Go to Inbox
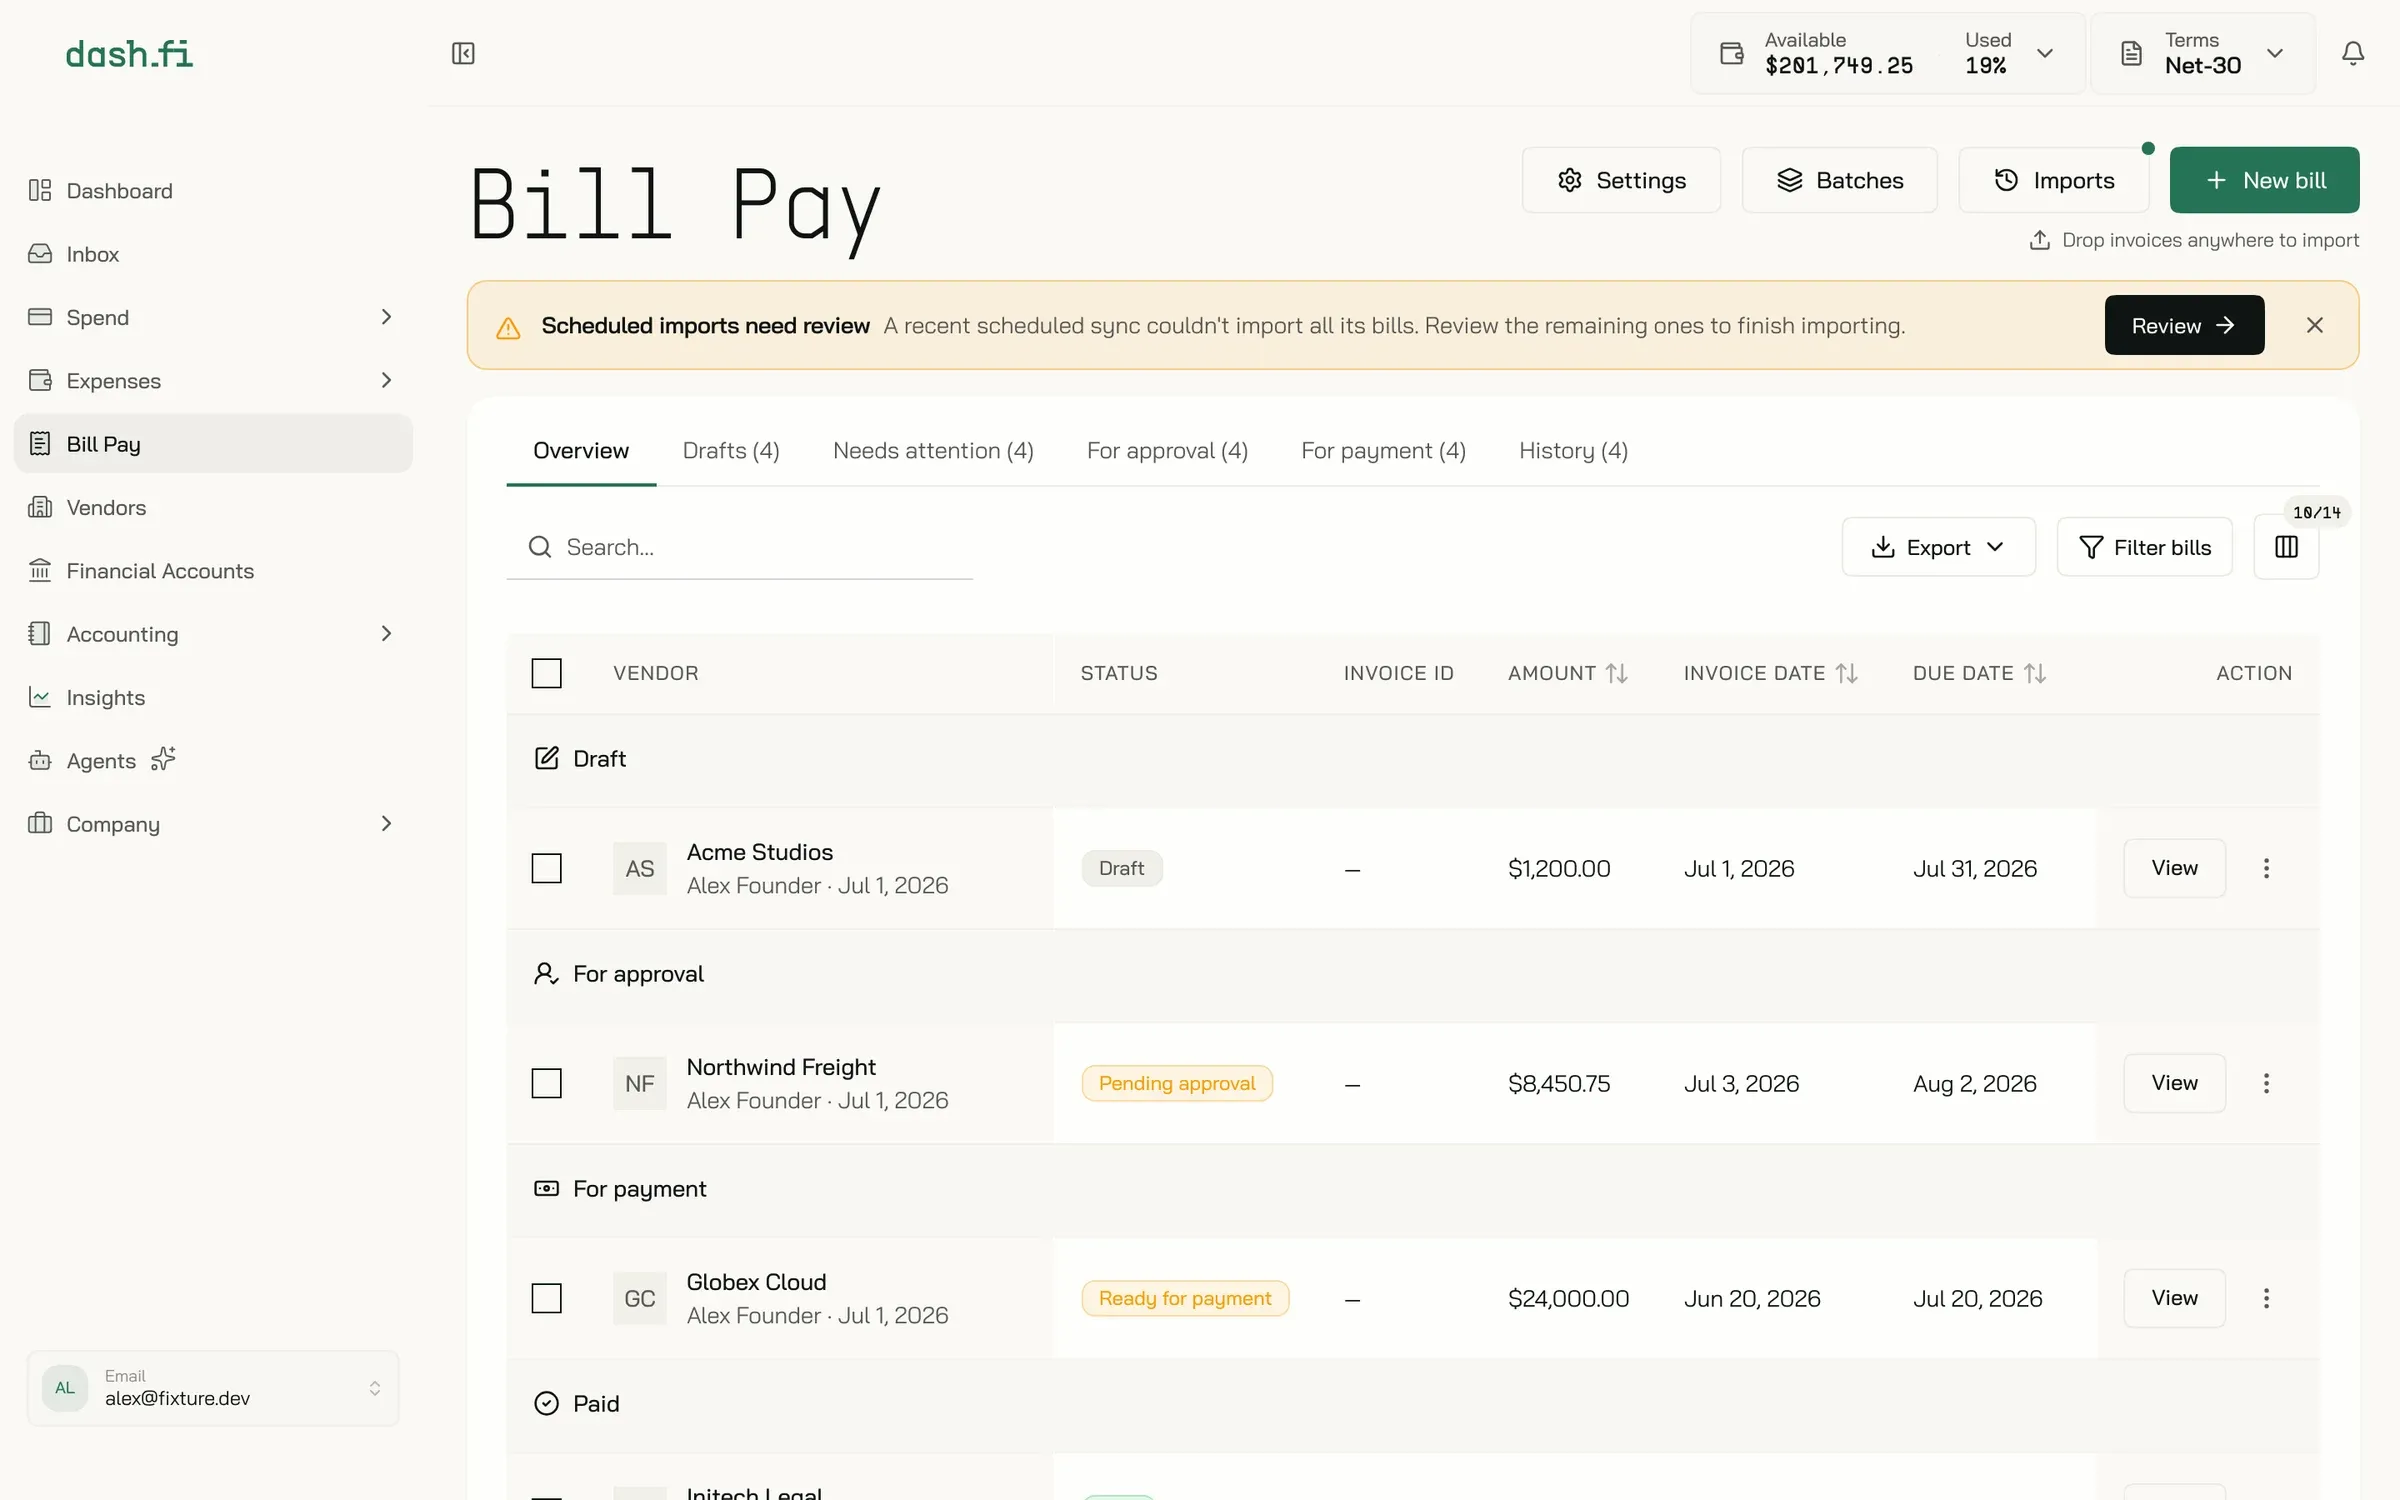This screenshot has width=2400, height=1500. coord(213,254)
